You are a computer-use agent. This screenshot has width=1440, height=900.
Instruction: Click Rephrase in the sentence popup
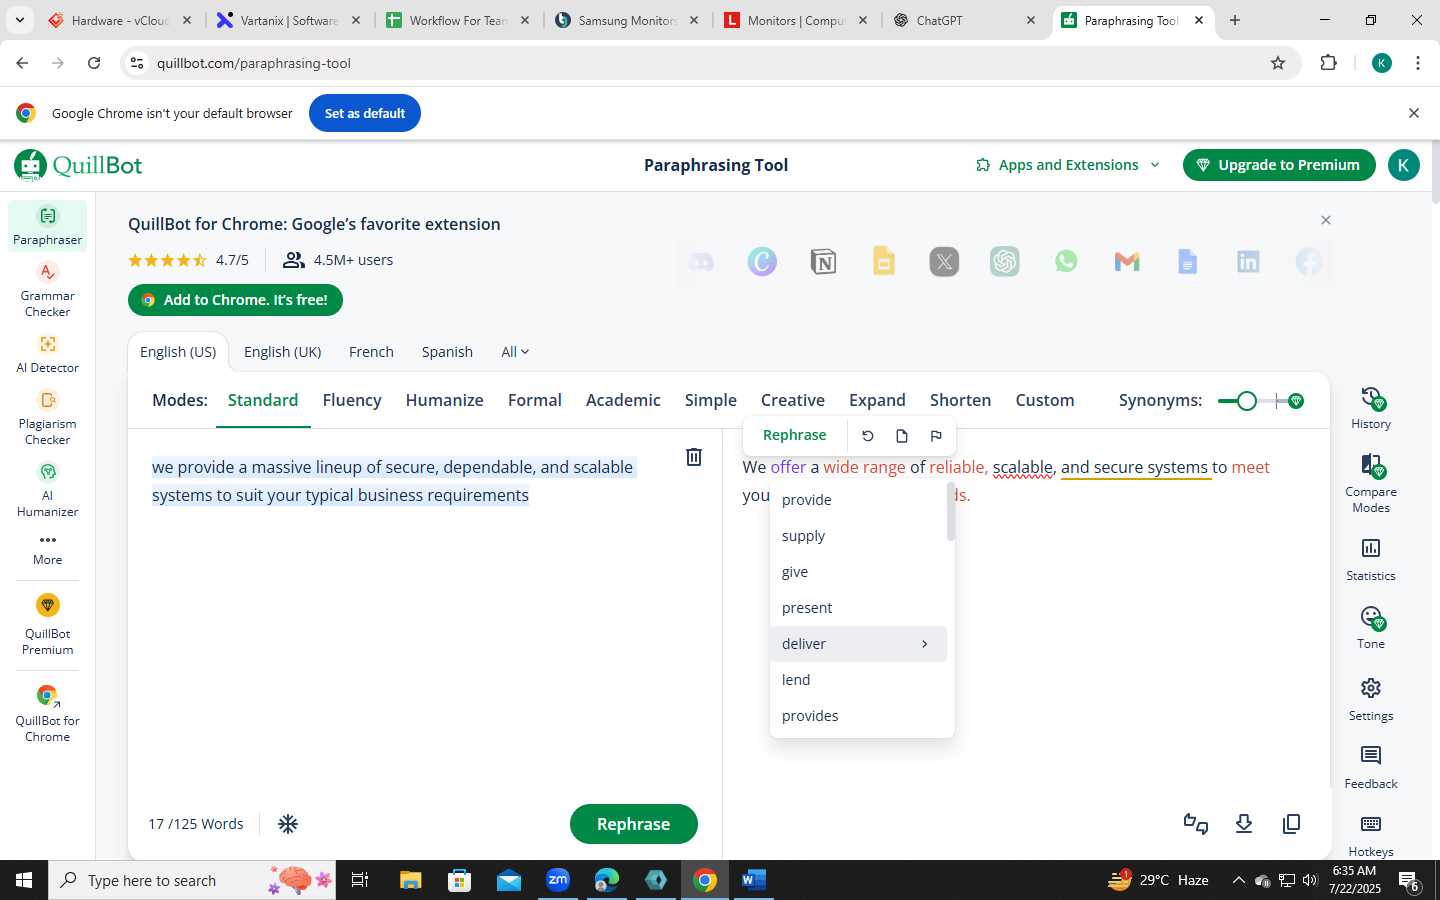794,435
